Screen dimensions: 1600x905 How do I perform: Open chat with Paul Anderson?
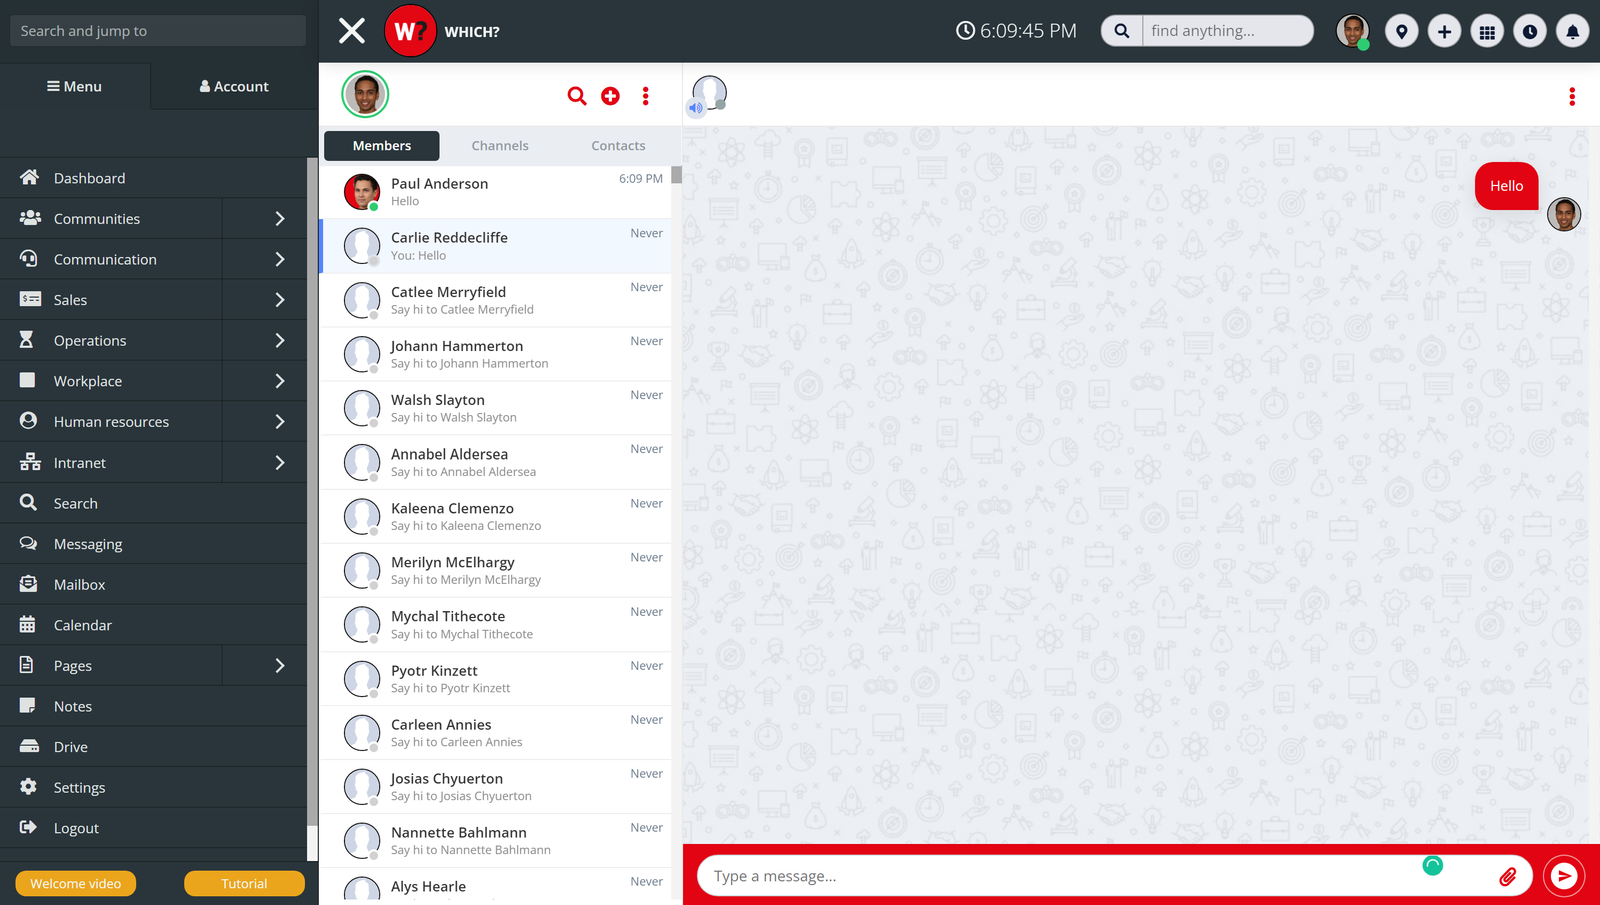497,192
